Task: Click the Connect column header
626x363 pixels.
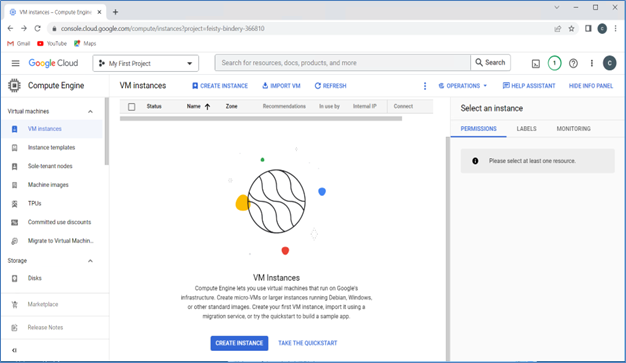Action: 403,107
